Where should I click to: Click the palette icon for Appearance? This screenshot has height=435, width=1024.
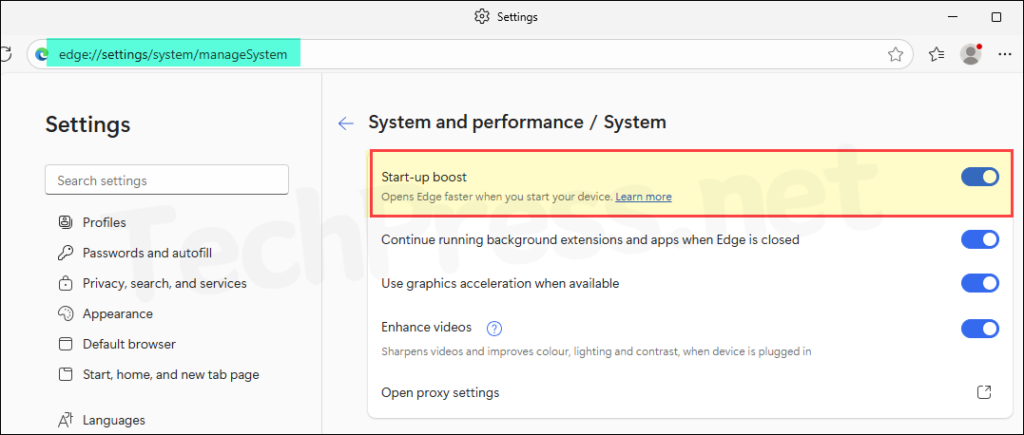pyautogui.click(x=65, y=314)
